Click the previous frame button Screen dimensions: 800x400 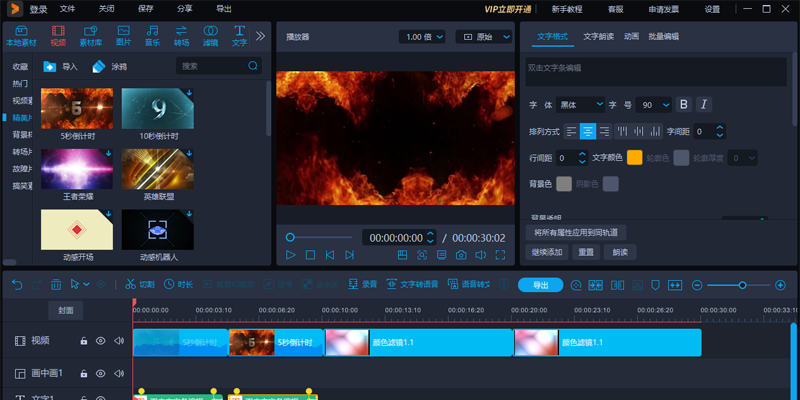click(x=330, y=255)
